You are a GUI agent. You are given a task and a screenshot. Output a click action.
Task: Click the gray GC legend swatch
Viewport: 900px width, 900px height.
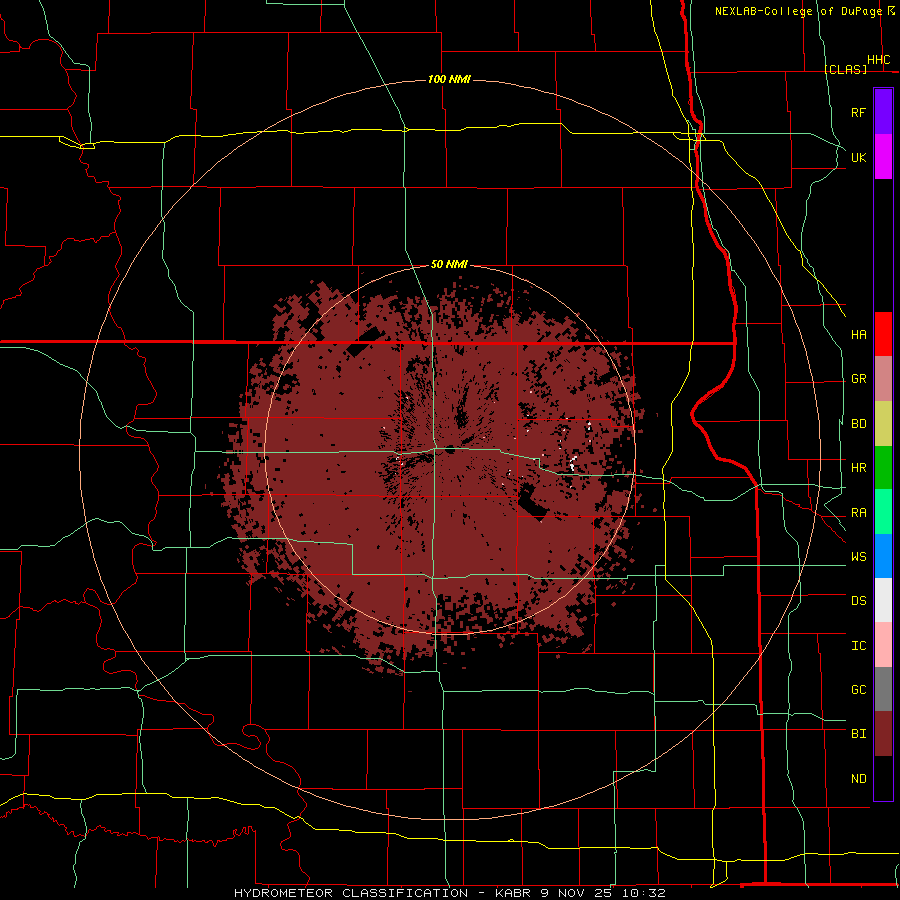[883, 689]
